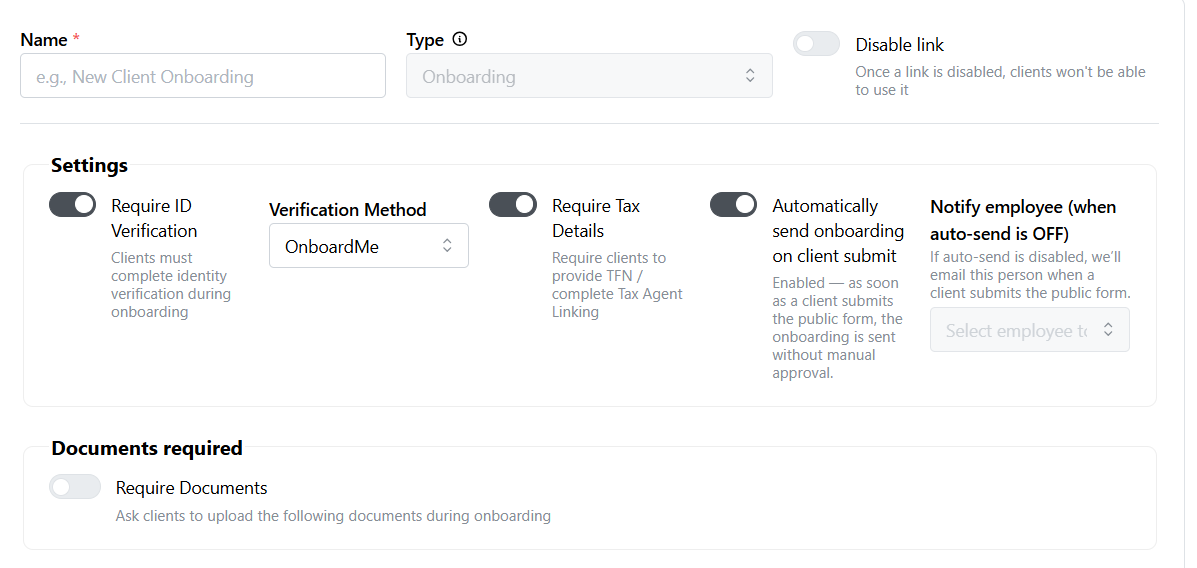Click the info icon beside Type

coord(460,40)
